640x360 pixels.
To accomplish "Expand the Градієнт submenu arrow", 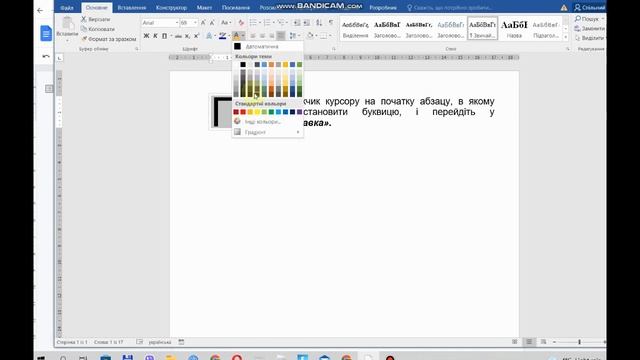I will (298, 132).
